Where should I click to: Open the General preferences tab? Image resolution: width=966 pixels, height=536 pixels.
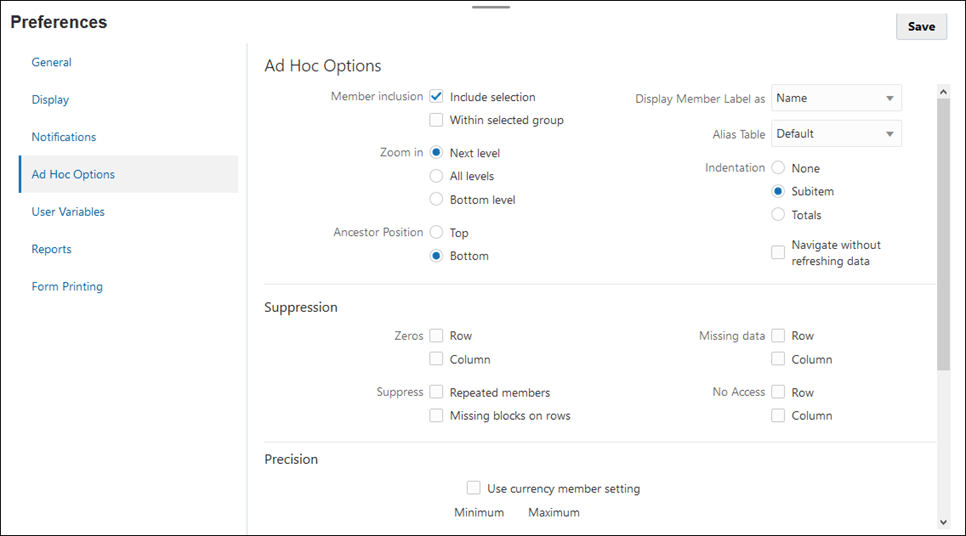tap(51, 62)
